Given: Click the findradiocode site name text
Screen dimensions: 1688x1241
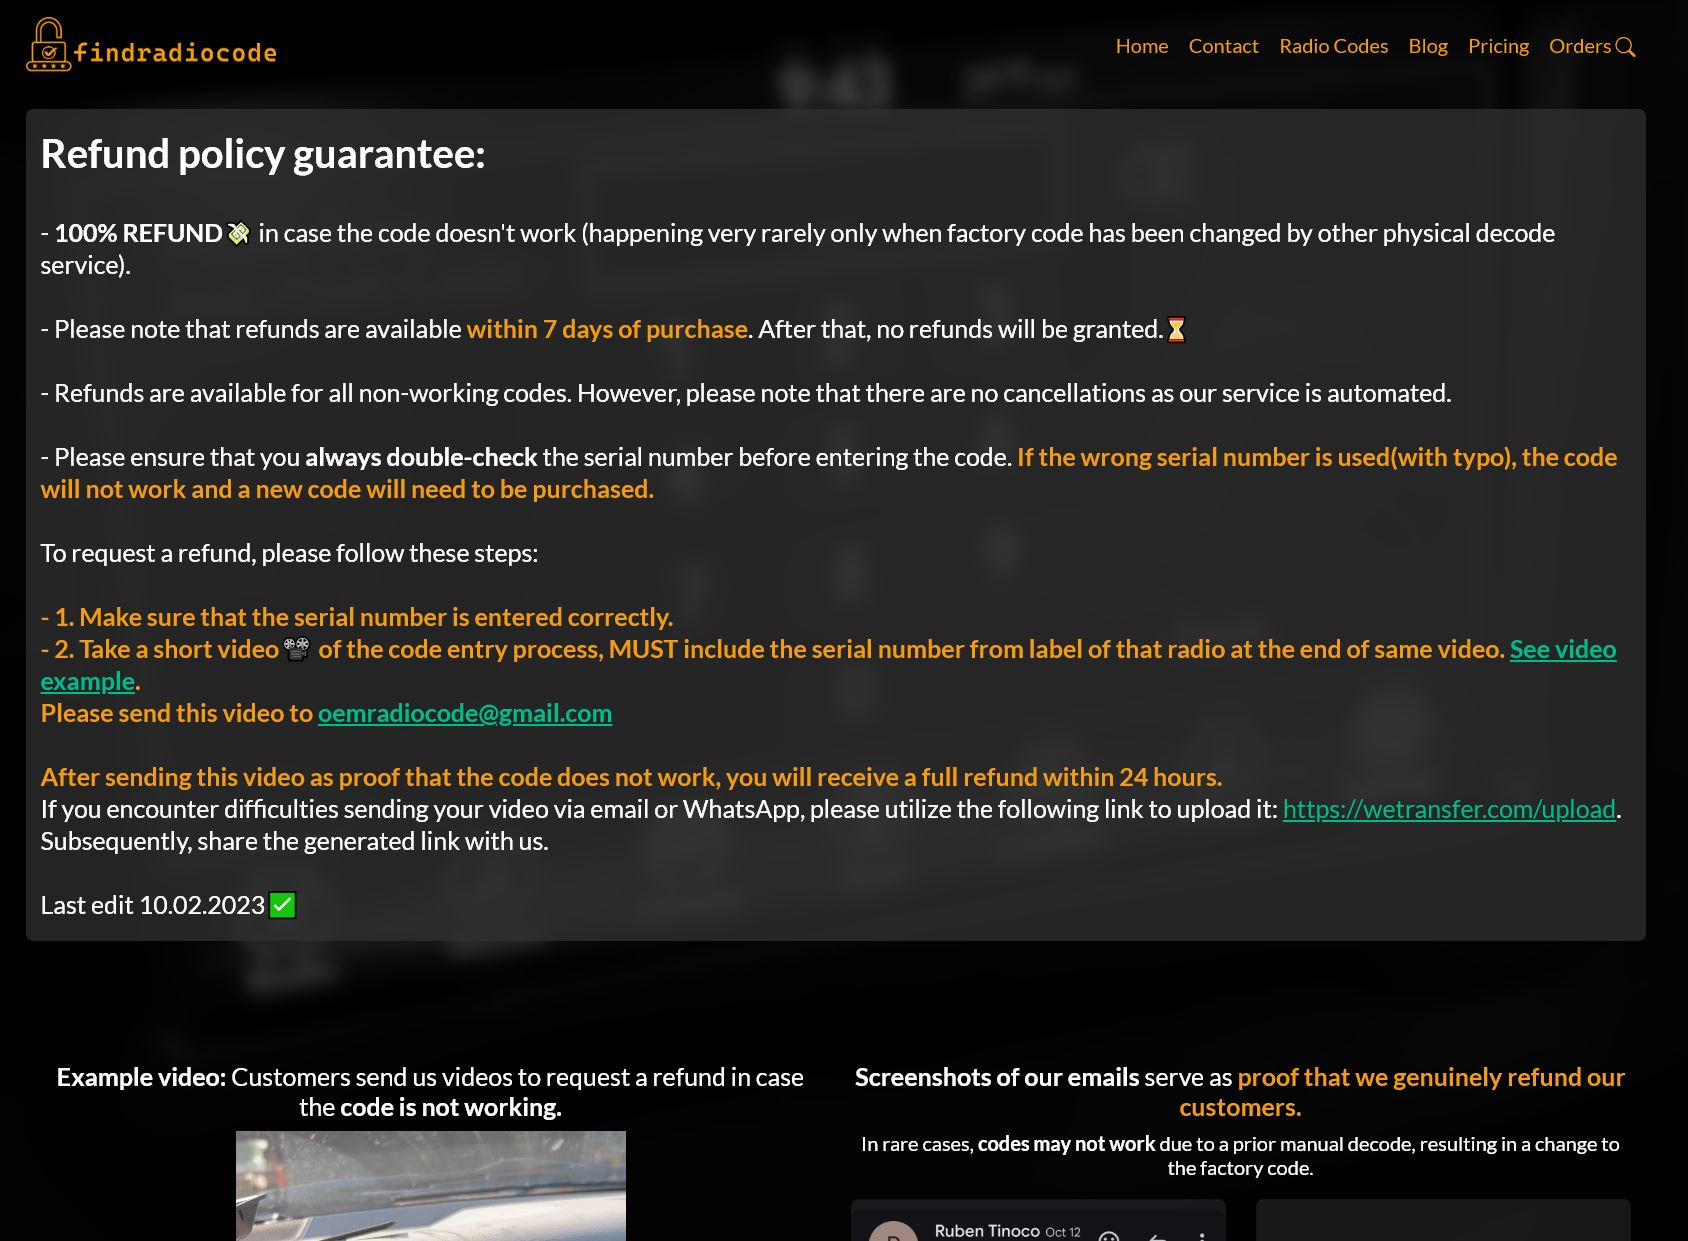Looking at the screenshot, I should [x=176, y=52].
